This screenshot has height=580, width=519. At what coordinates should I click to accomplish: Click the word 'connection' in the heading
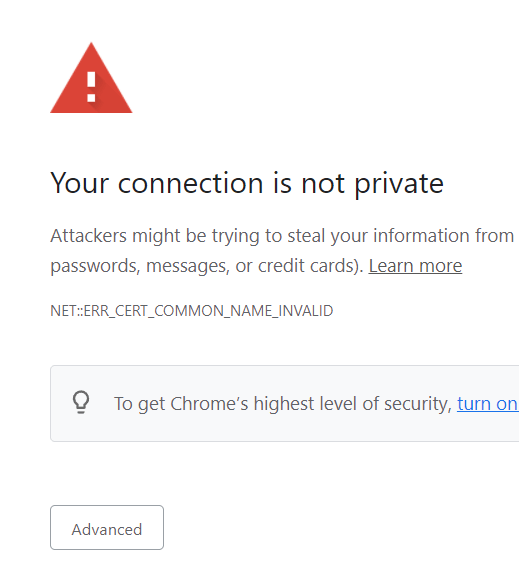pyautogui.click(x=191, y=183)
